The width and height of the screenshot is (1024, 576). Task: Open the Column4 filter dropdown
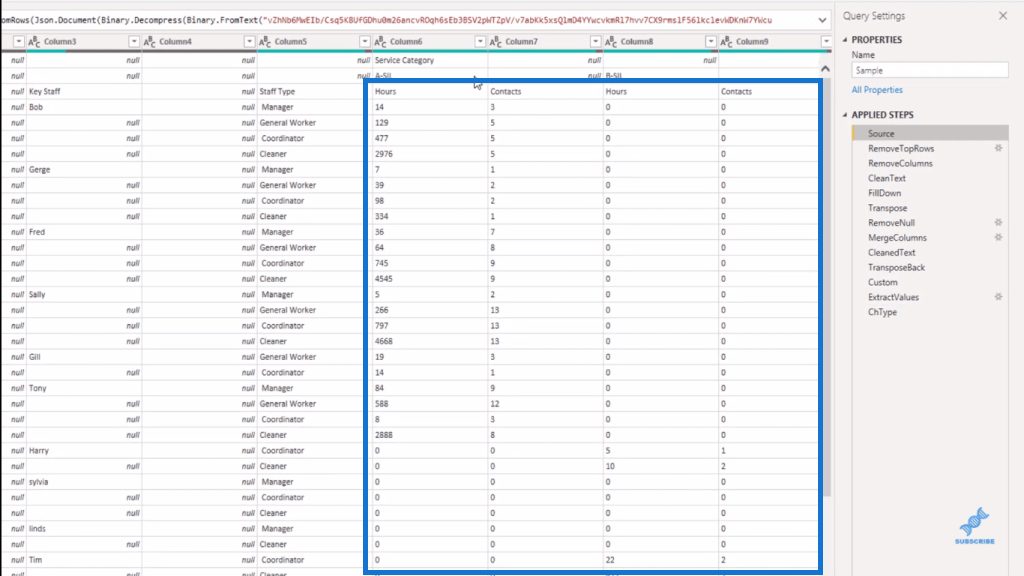pos(249,42)
